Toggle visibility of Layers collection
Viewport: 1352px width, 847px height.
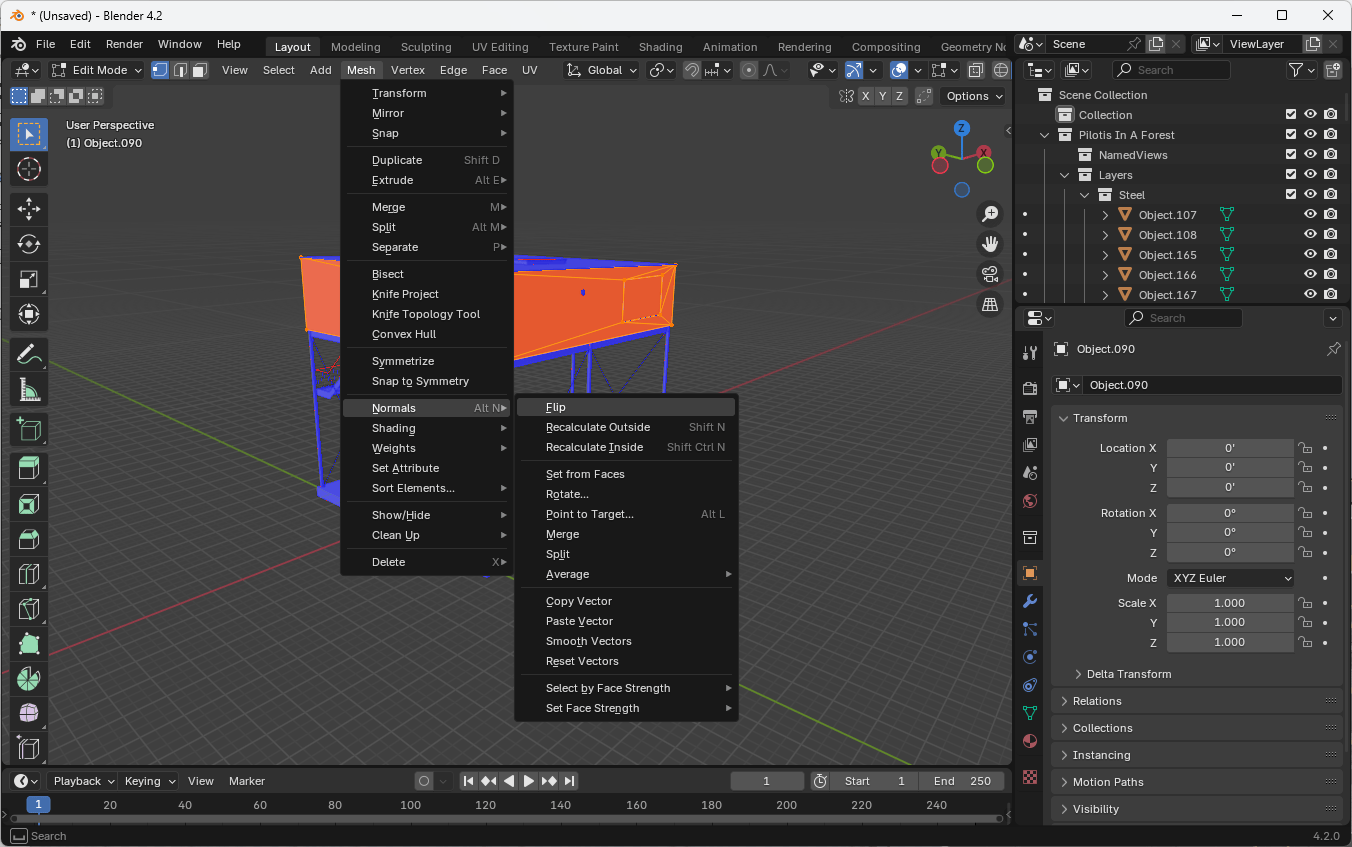coord(1310,175)
